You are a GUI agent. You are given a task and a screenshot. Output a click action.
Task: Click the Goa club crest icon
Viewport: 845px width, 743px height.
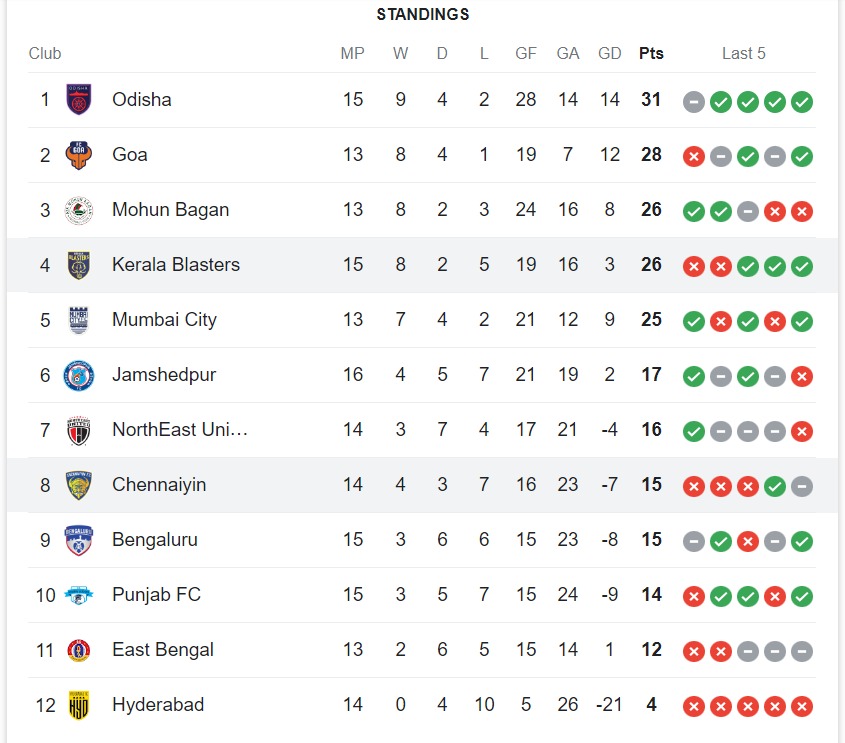[x=78, y=155]
